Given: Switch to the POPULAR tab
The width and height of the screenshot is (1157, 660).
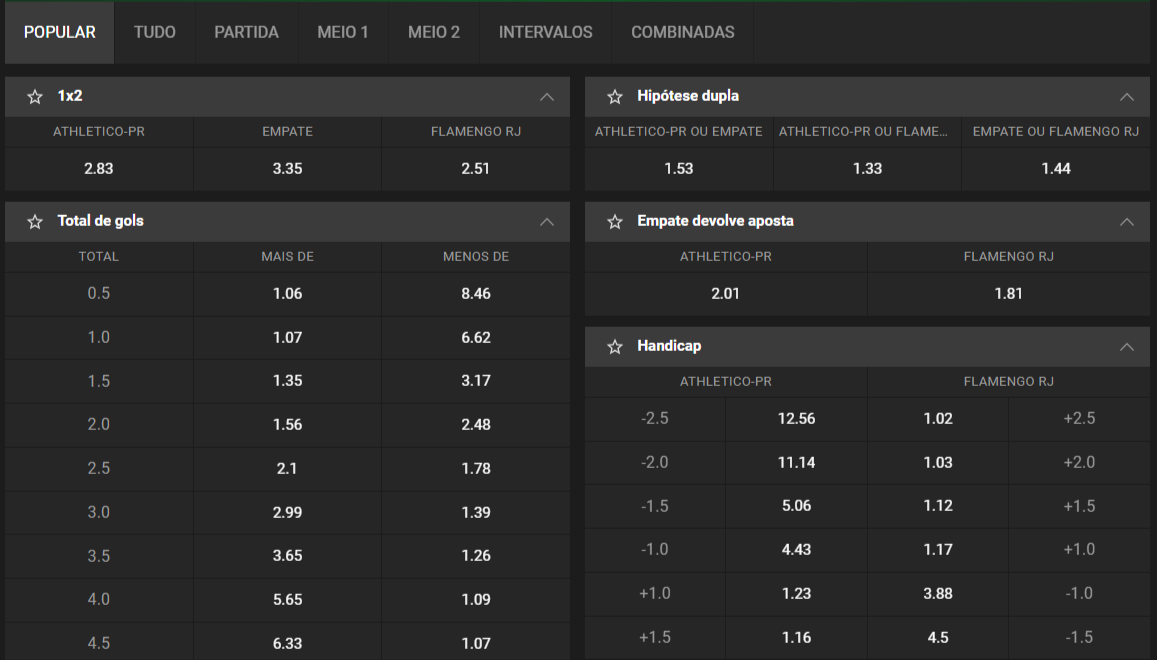Looking at the screenshot, I should (60, 32).
